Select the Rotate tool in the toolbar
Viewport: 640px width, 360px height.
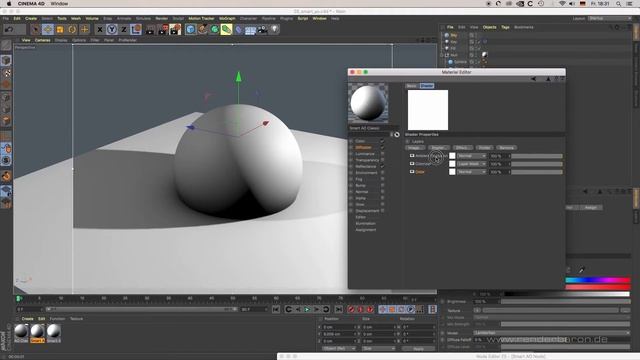72,29
